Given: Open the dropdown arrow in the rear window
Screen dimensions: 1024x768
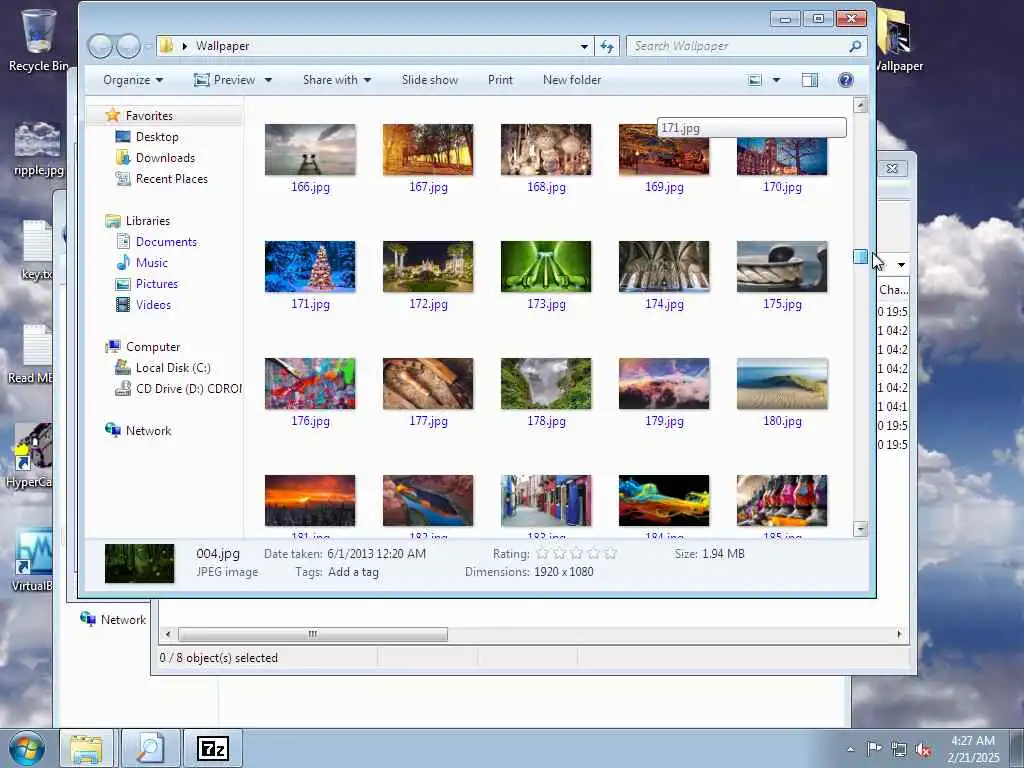Looking at the screenshot, I should [901, 264].
